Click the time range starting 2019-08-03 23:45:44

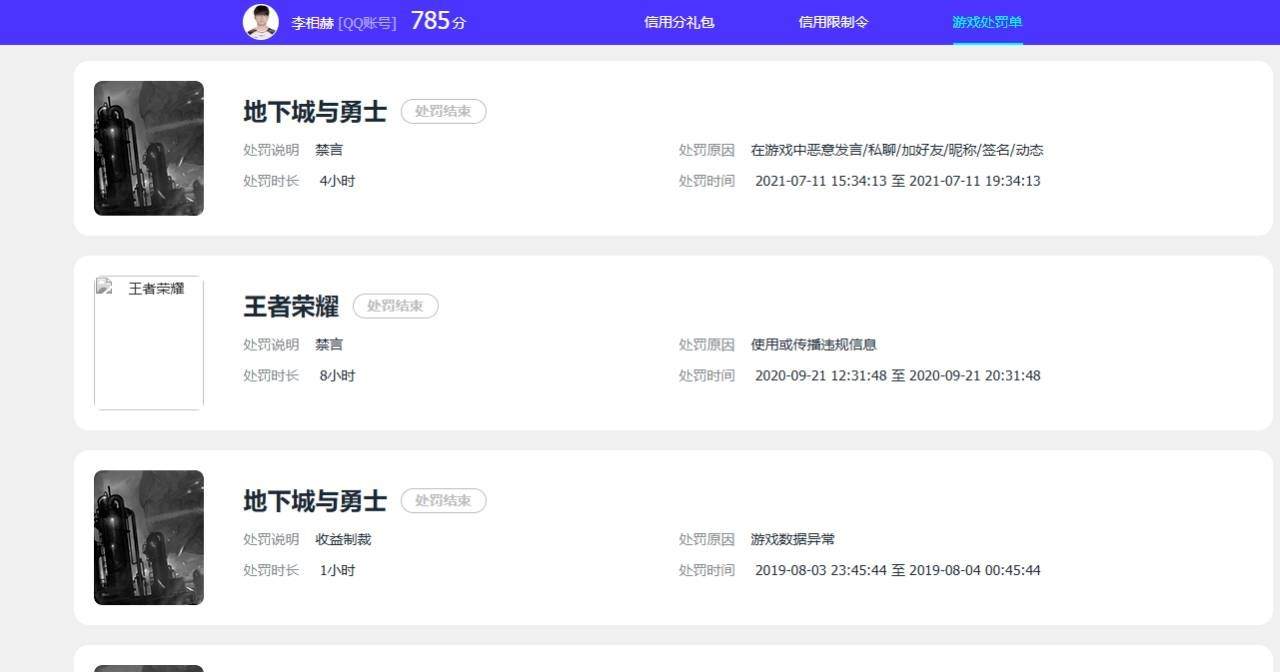(897, 570)
